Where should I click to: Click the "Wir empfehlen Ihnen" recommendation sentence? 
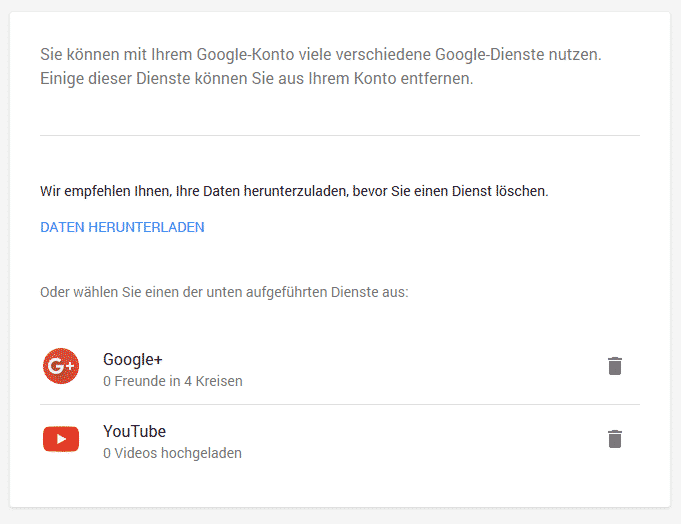(294, 191)
